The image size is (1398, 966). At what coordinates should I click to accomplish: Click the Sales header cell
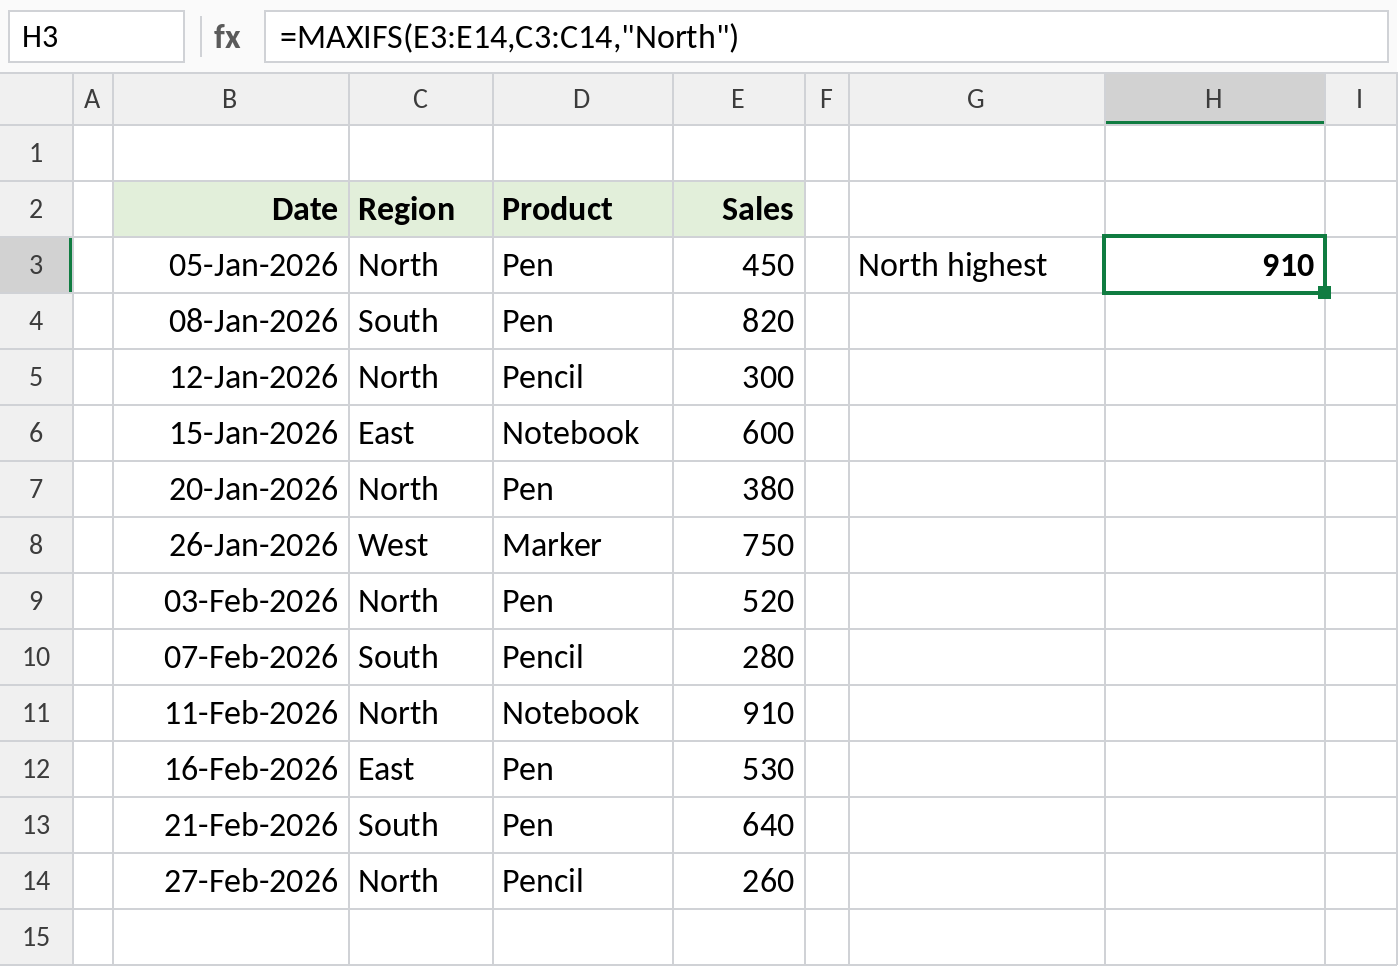[739, 209]
